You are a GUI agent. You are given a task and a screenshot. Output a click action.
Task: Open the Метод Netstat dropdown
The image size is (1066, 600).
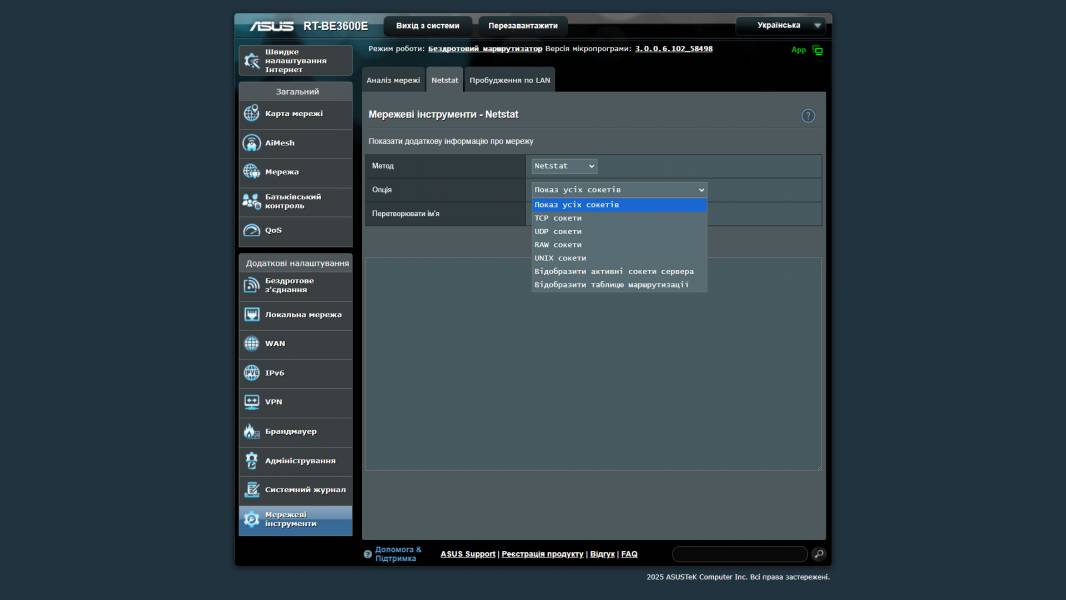(x=564, y=166)
